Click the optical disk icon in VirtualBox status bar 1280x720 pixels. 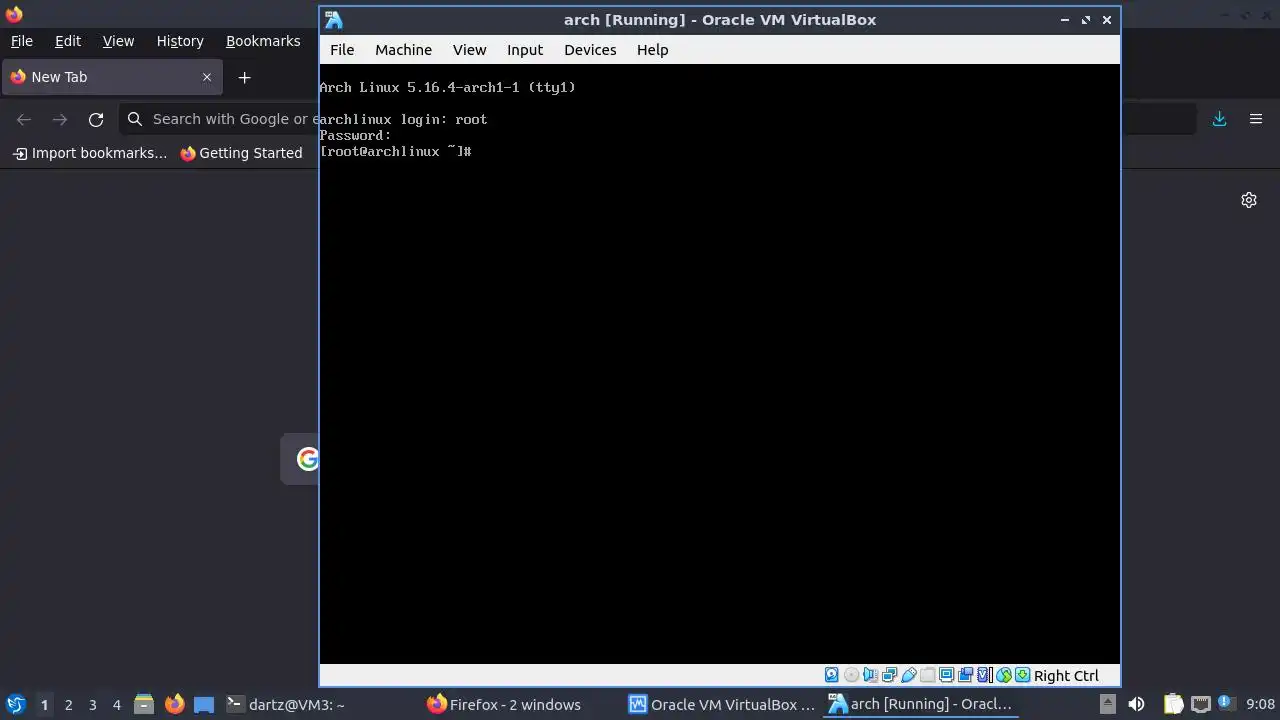point(851,675)
